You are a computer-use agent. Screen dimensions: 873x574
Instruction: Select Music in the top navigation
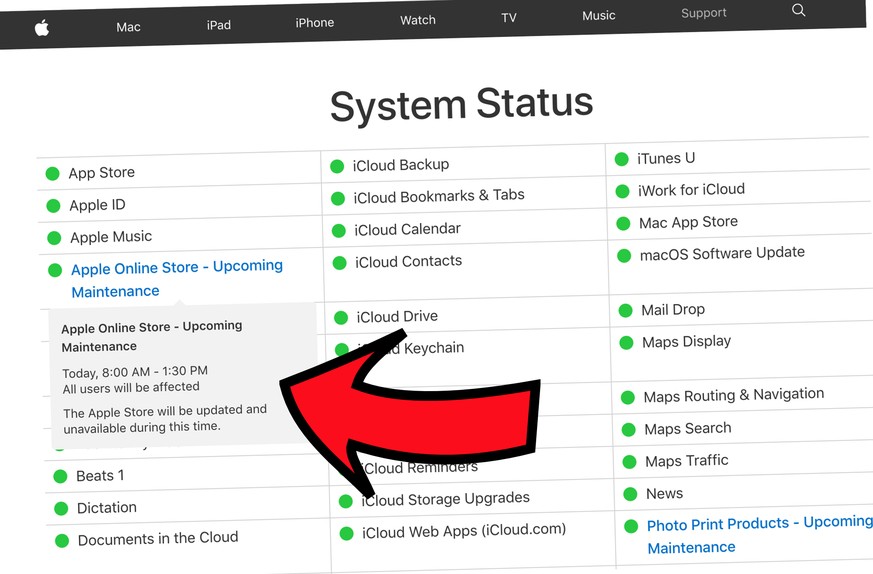[x=598, y=16]
